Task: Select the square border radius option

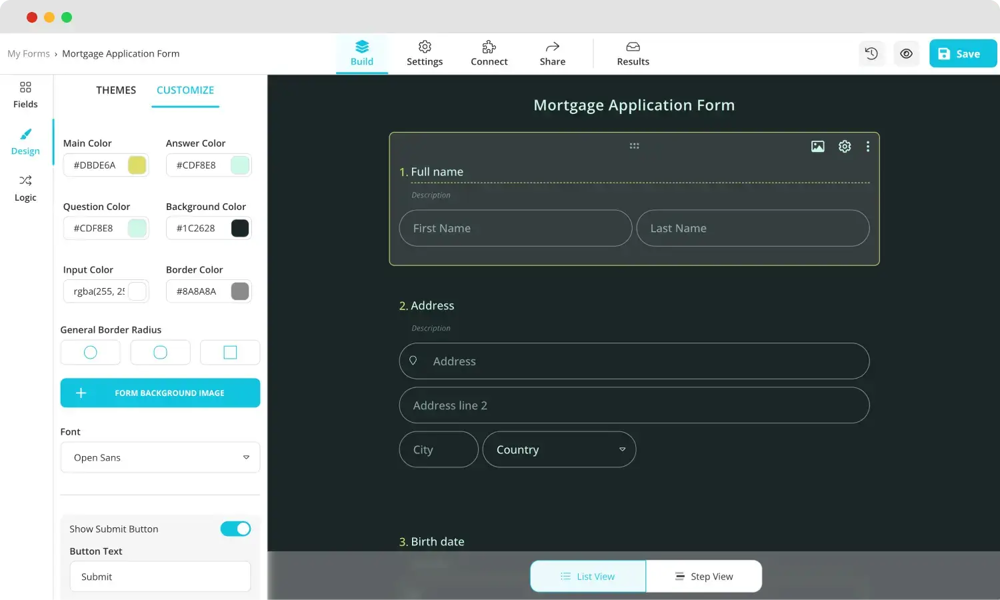Action: tap(230, 352)
